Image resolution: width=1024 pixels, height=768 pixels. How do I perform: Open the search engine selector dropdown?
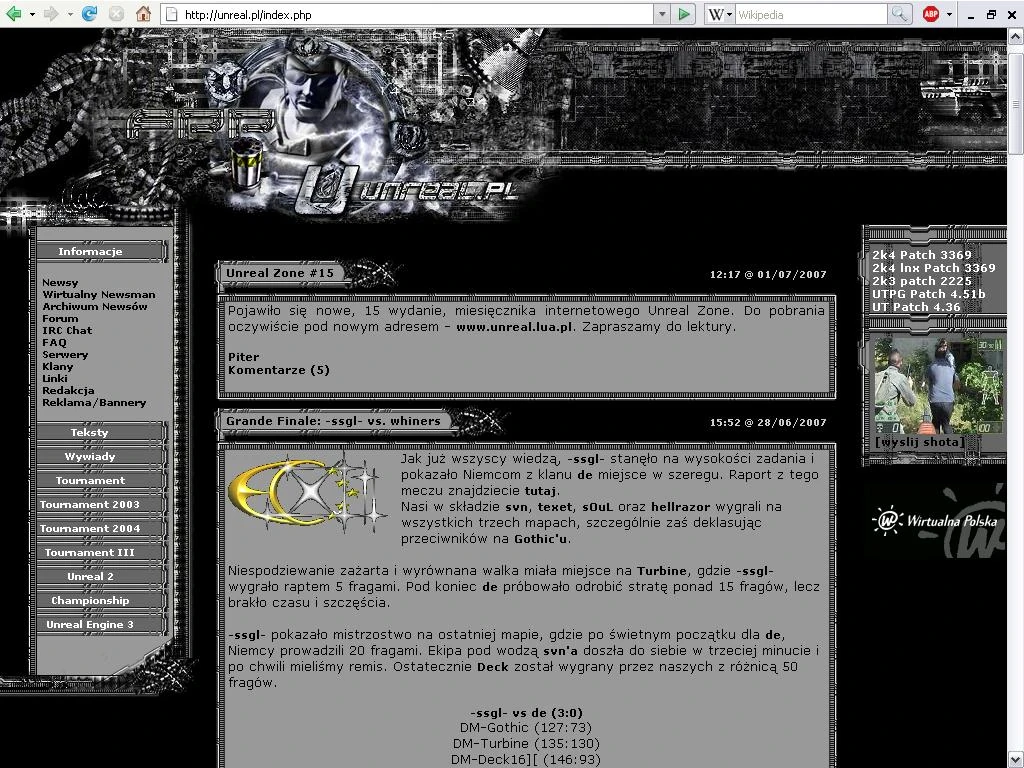729,14
